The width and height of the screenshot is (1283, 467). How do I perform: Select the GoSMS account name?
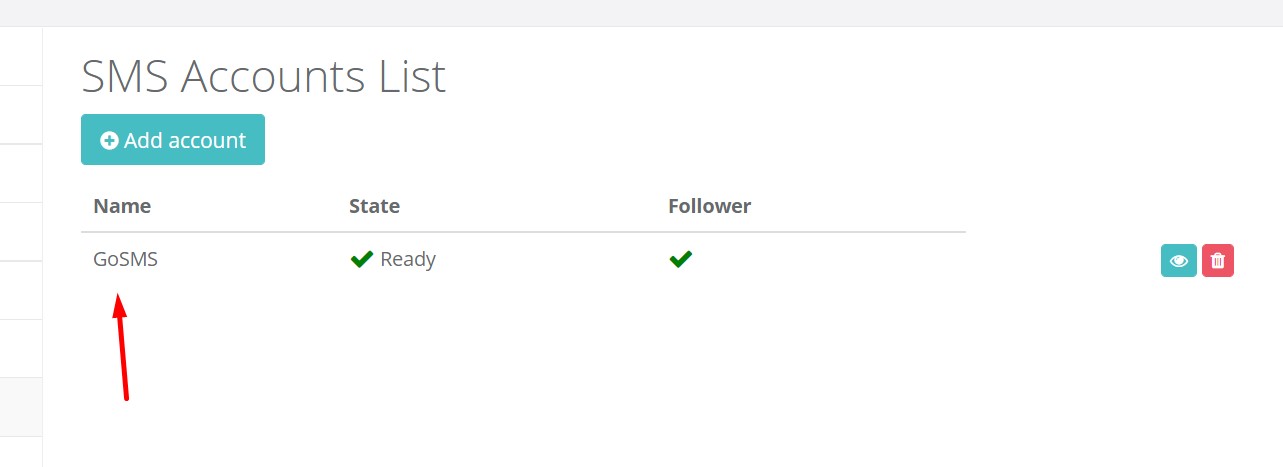click(126, 260)
